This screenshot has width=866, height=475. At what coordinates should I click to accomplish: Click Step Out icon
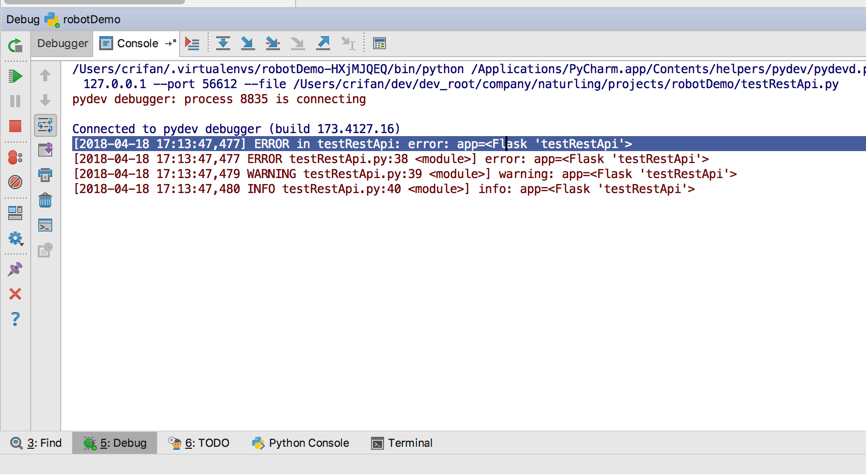pos(323,43)
